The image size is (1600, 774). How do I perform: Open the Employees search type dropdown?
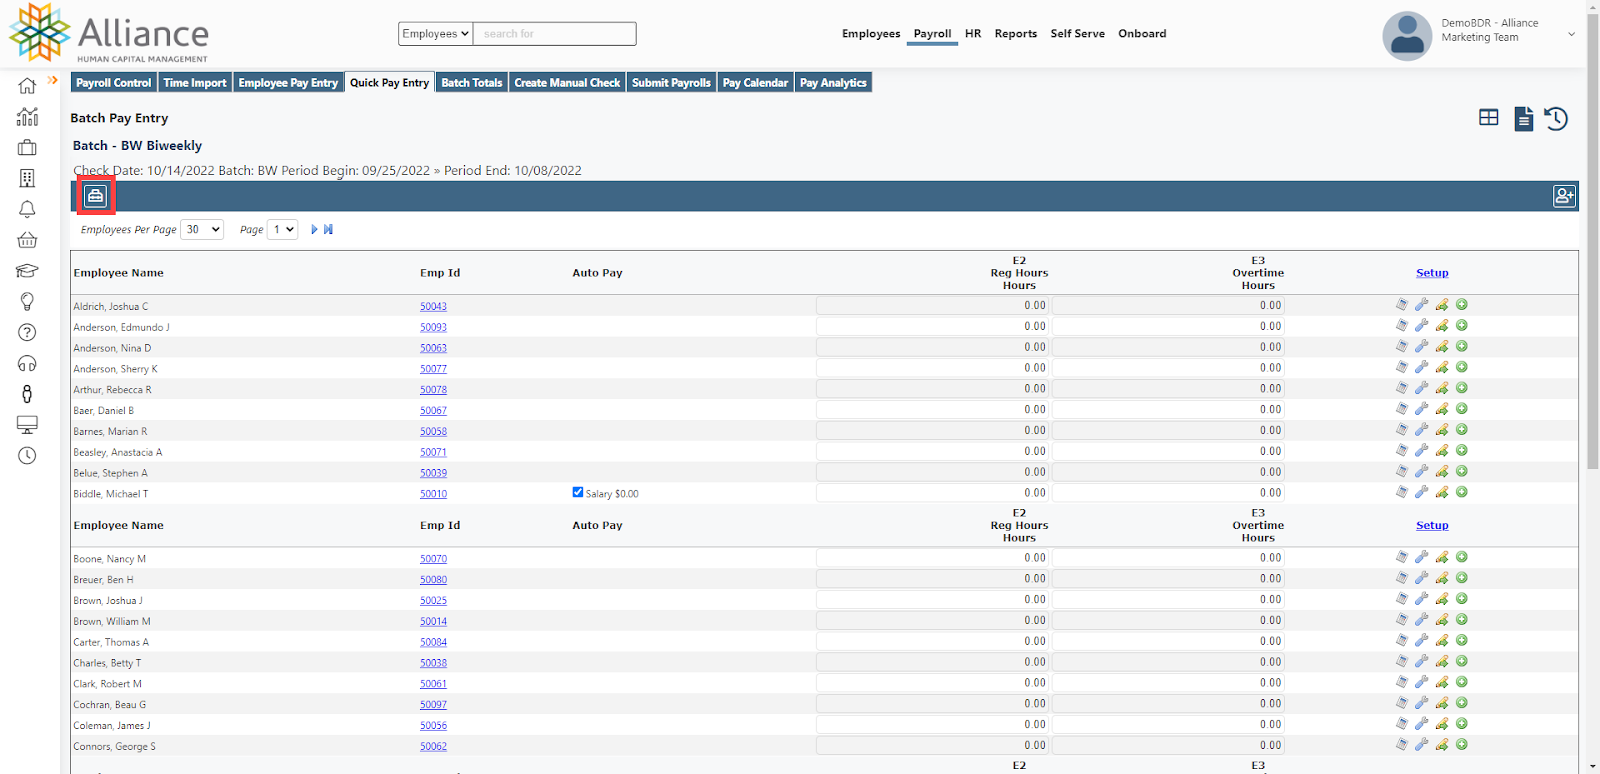tap(435, 34)
